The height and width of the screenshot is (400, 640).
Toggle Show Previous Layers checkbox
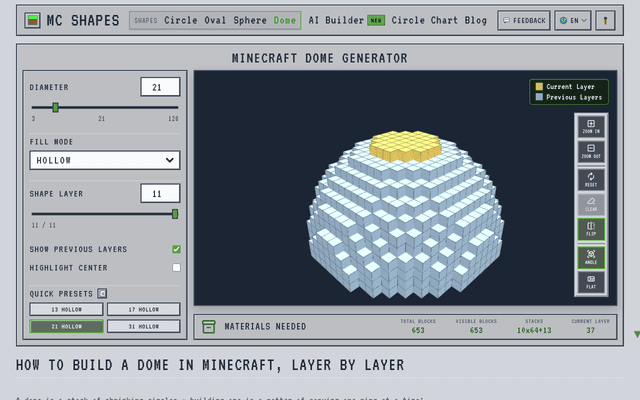coord(176,249)
